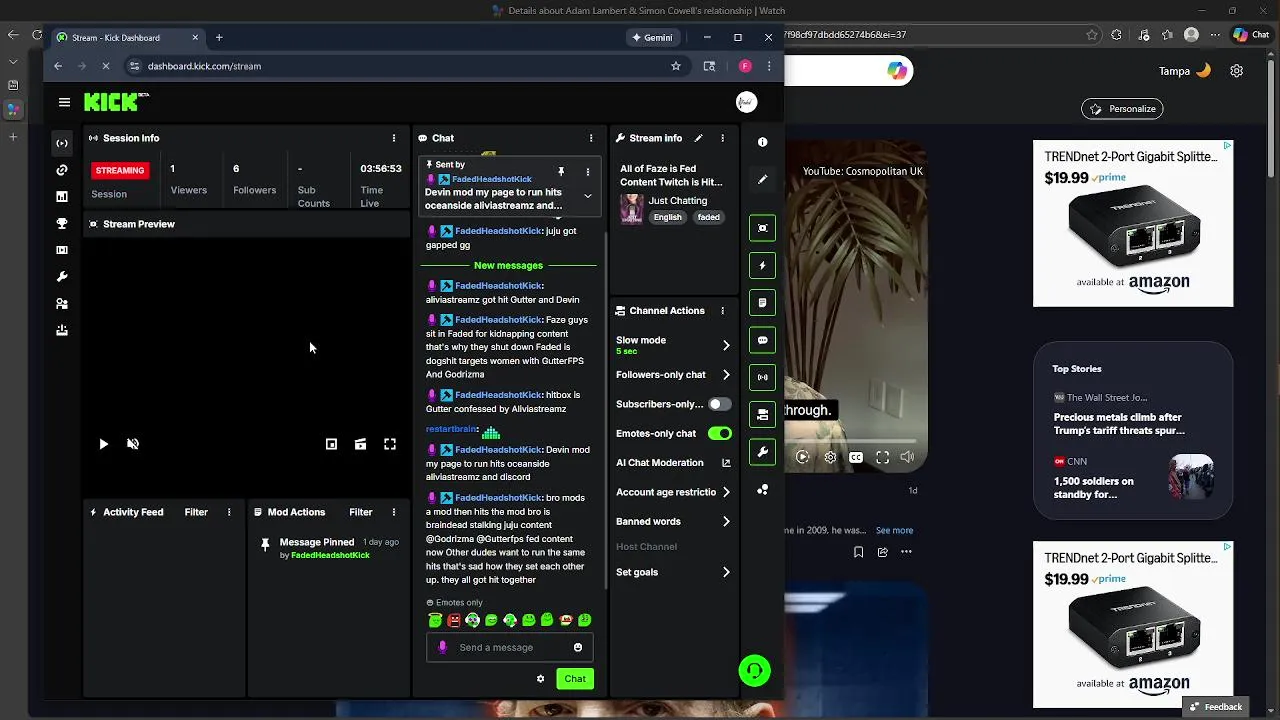
Task: Toggle the Chat bubble widget in right bar
Action: [x=762, y=340]
